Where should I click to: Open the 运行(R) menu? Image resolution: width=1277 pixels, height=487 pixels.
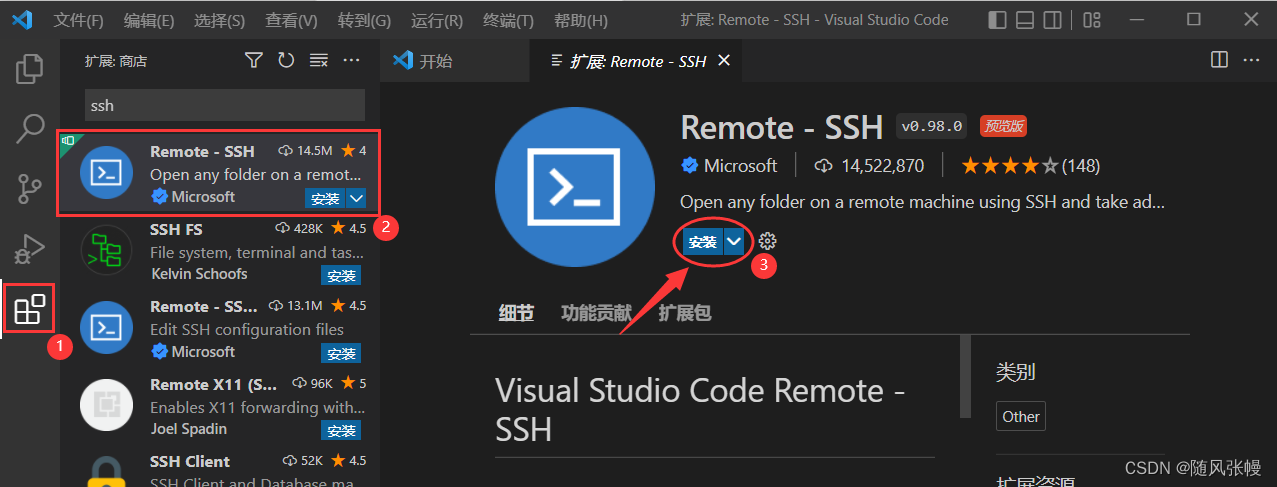[x=437, y=20]
